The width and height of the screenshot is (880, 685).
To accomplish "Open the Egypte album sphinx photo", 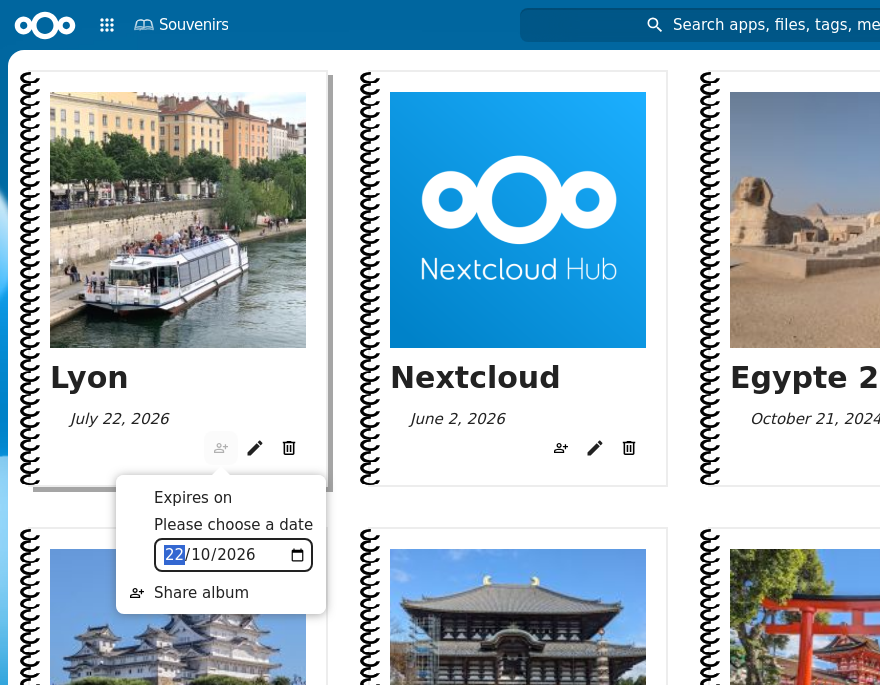I will 805,220.
